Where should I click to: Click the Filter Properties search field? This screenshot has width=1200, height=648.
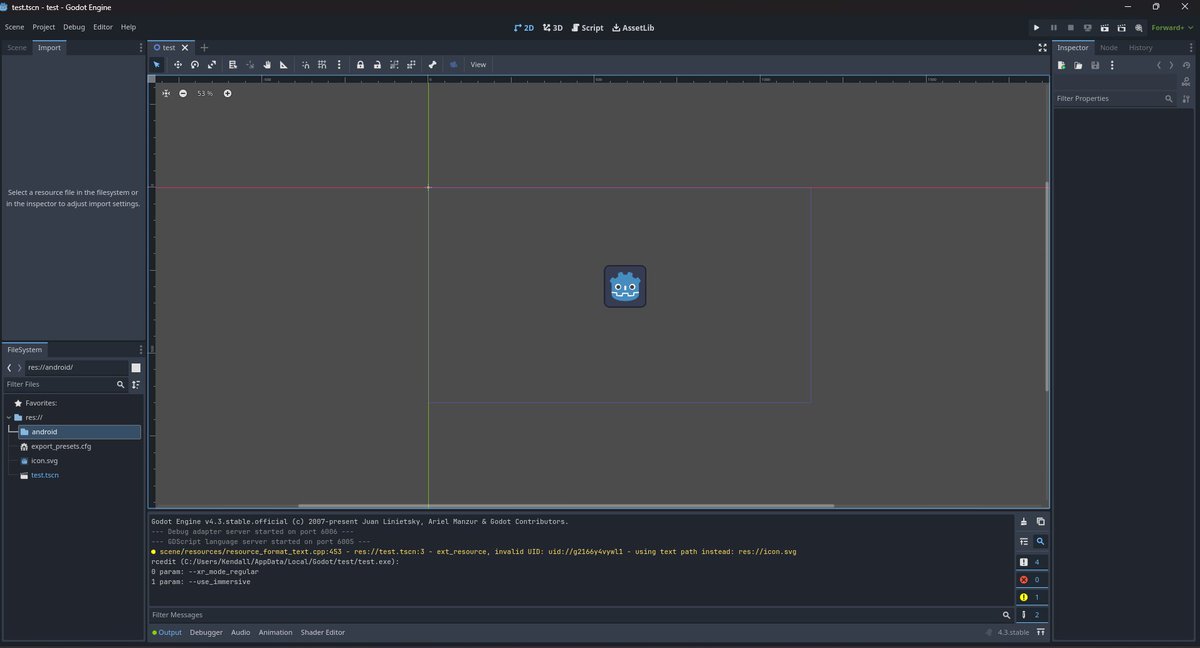(1115, 99)
